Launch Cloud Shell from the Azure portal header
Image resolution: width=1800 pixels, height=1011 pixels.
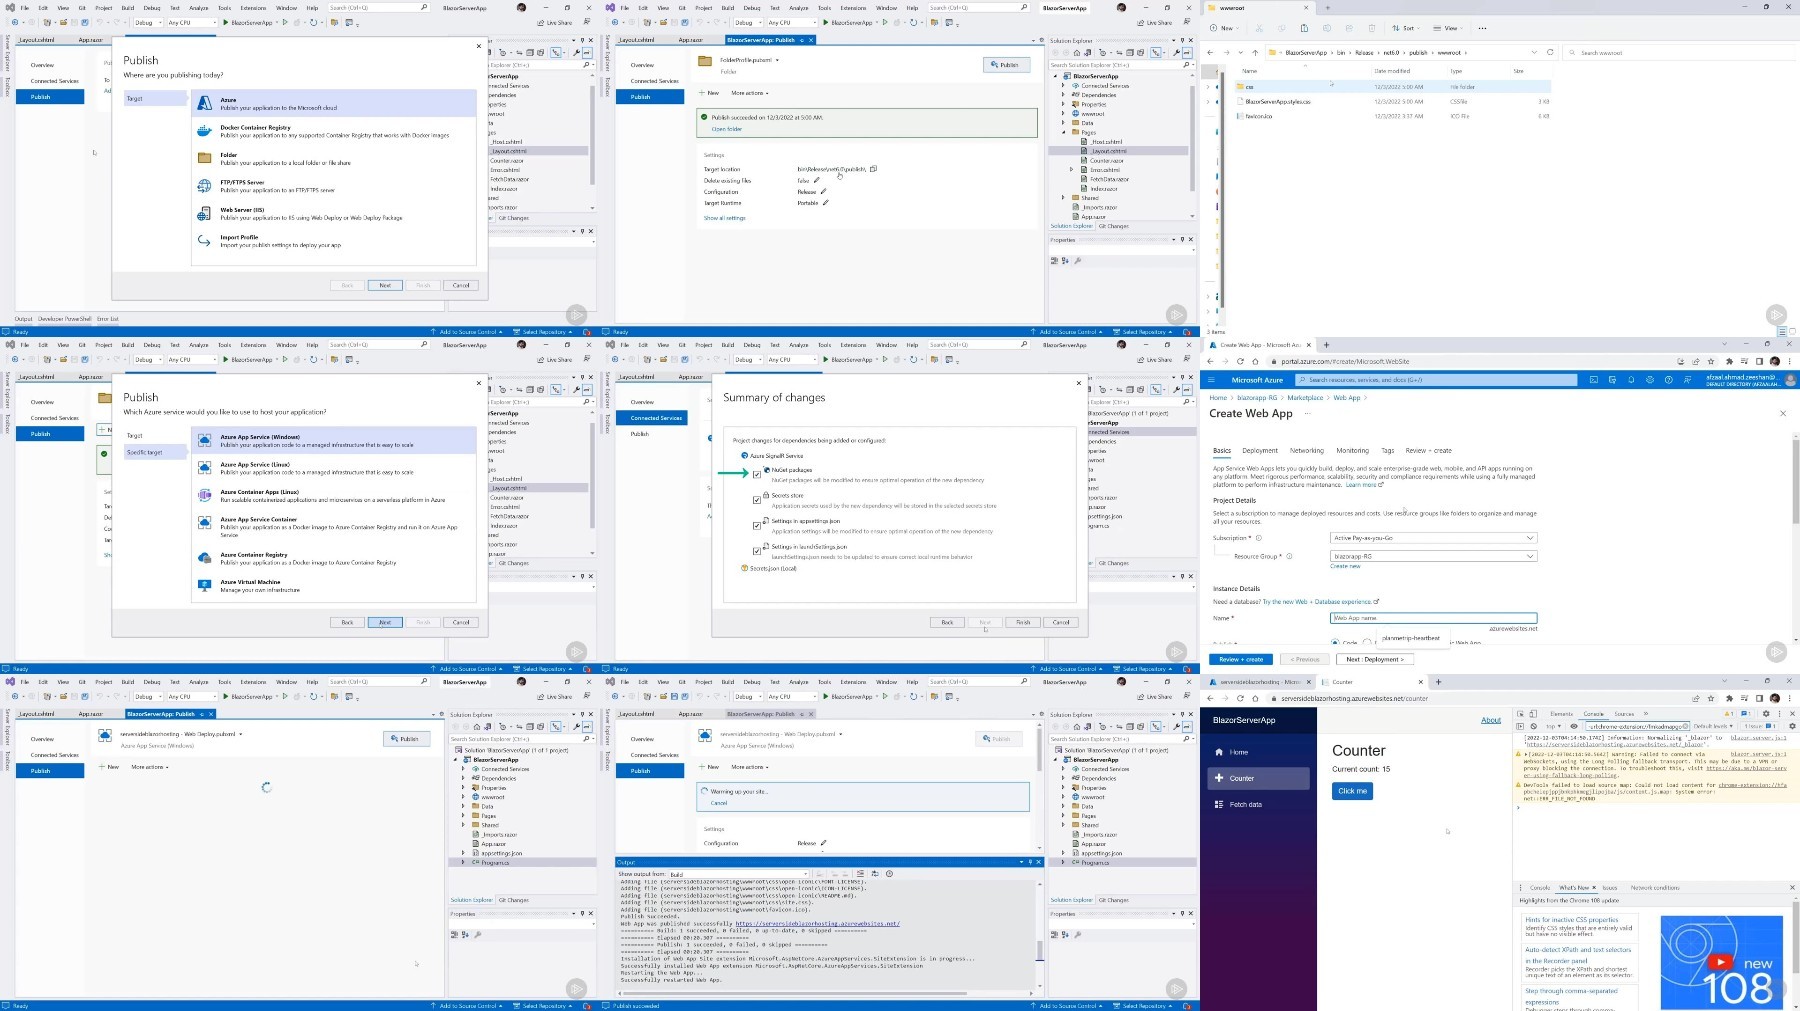coord(1593,380)
